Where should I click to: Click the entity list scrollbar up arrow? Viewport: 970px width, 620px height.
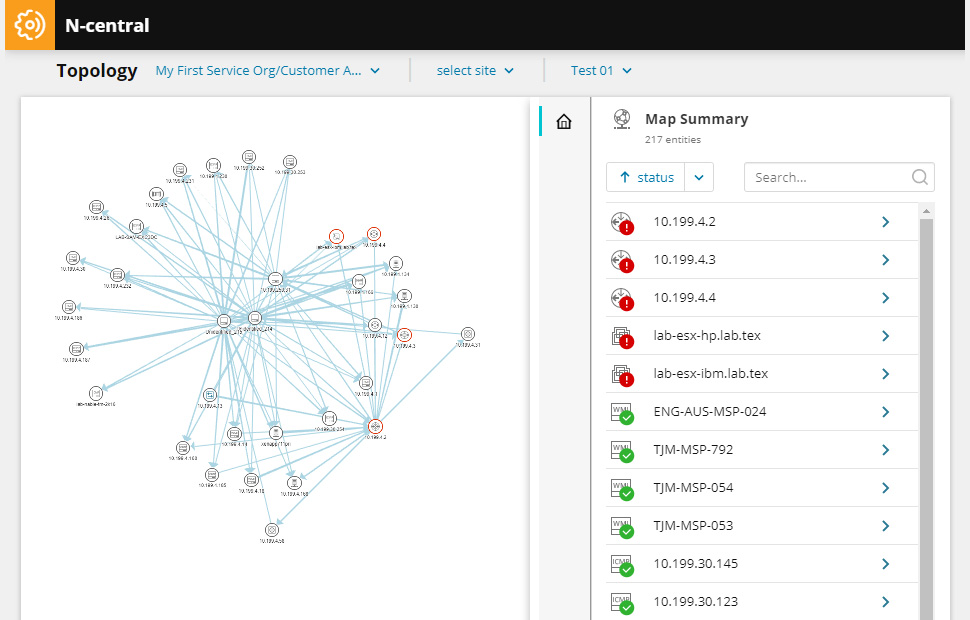926,211
